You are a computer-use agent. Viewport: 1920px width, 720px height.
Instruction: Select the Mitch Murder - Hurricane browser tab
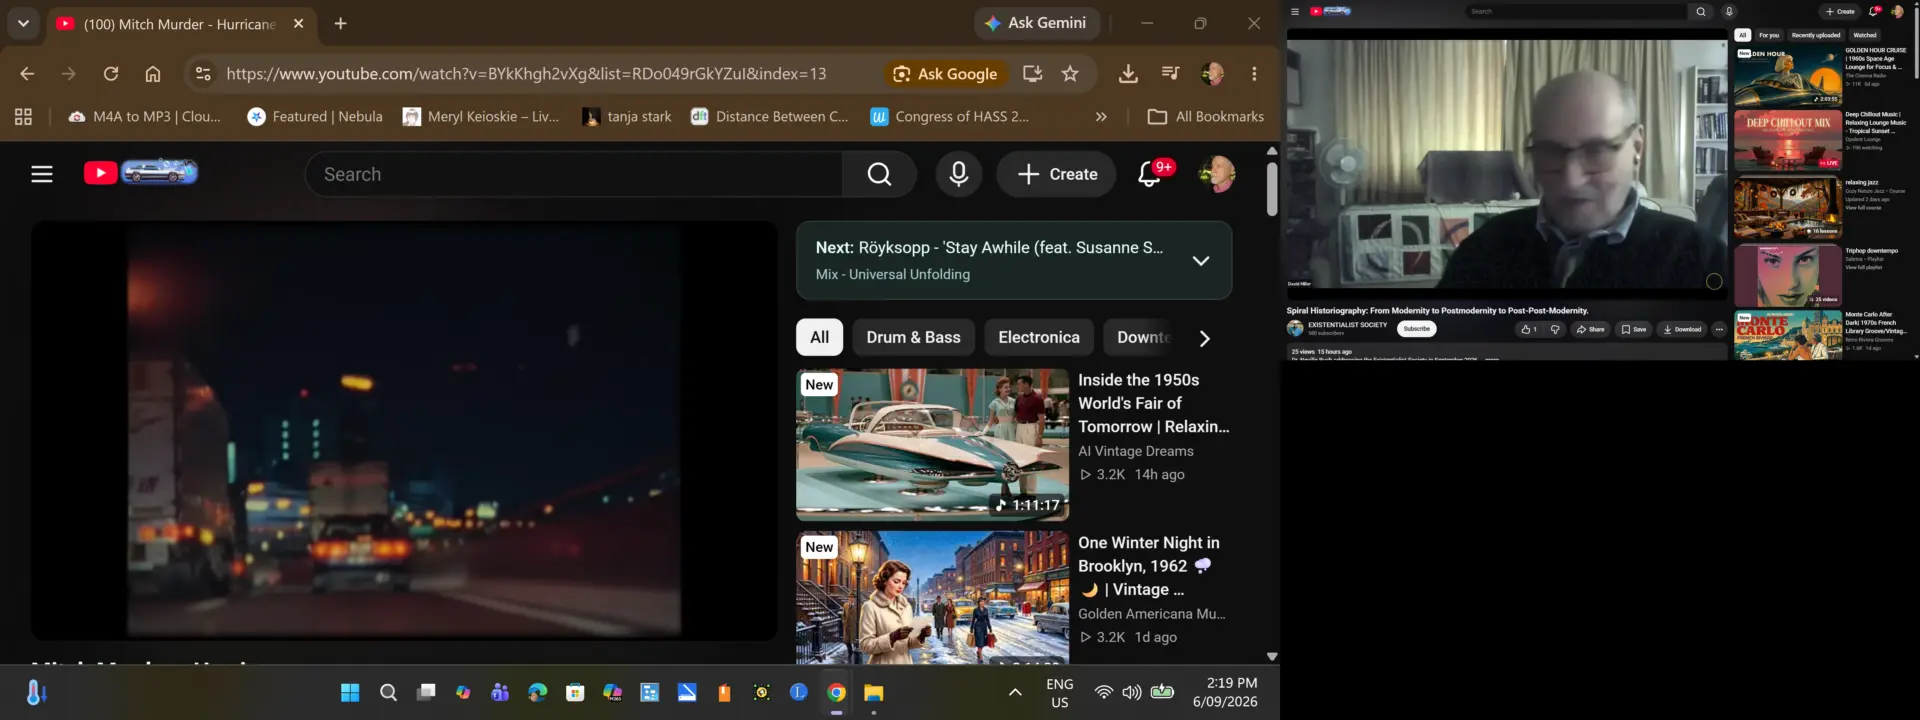180,23
